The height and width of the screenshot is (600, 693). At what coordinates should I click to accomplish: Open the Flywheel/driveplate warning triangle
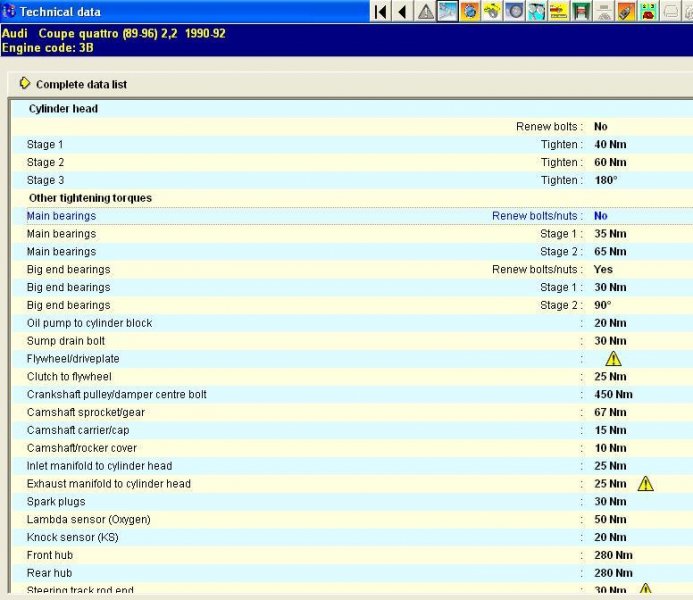point(613,359)
